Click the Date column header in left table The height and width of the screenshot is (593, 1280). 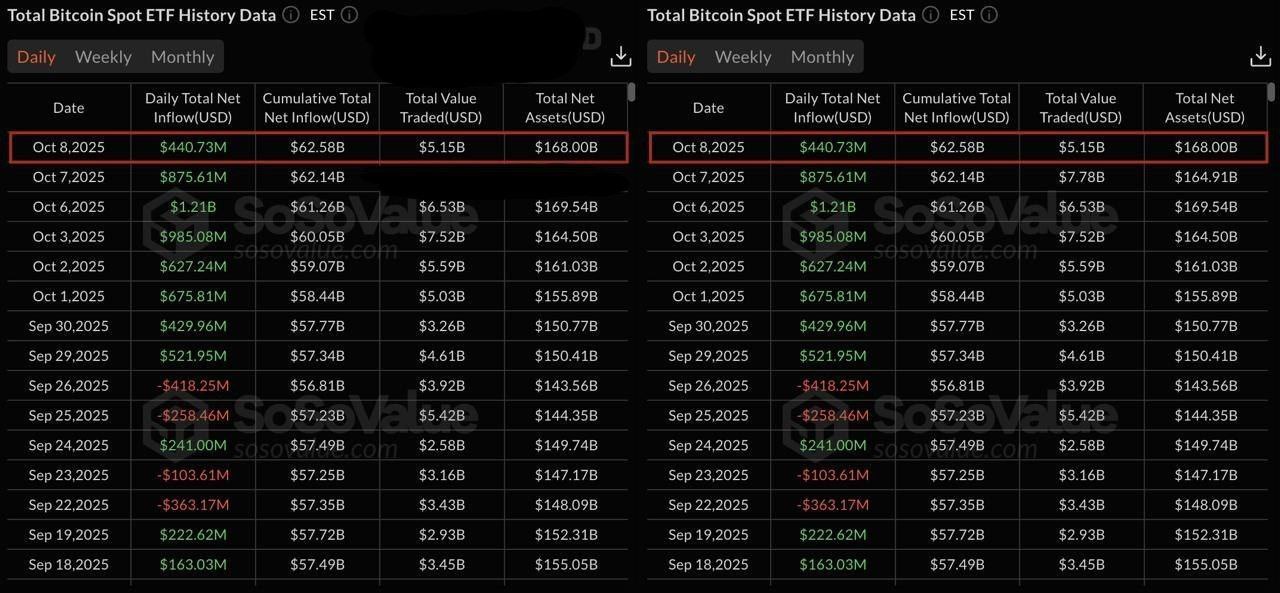pos(69,108)
